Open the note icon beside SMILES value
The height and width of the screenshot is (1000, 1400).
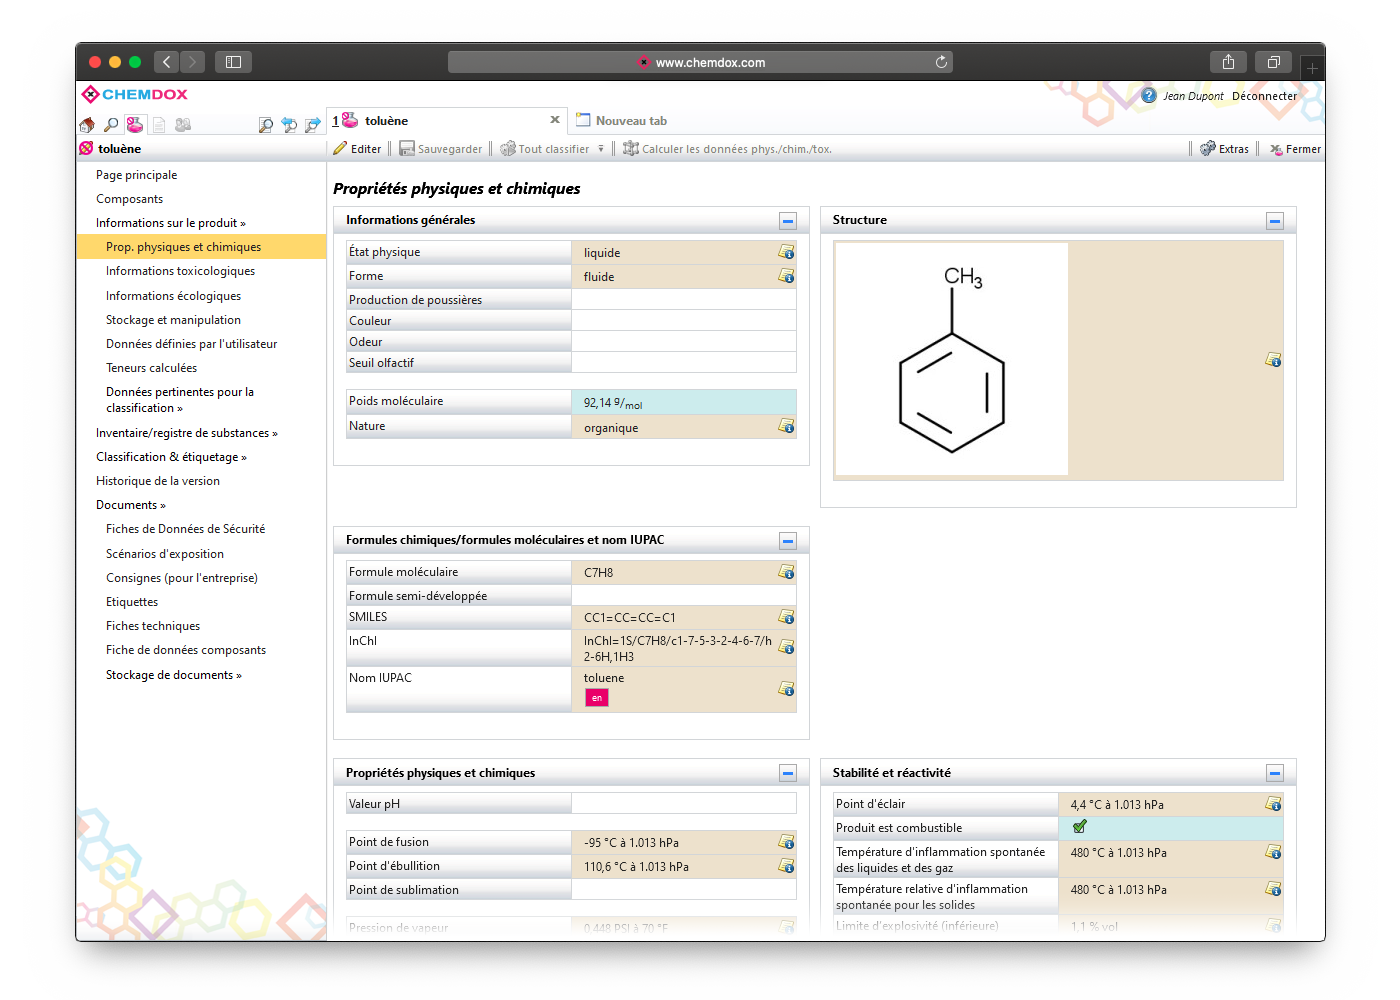tap(786, 617)
